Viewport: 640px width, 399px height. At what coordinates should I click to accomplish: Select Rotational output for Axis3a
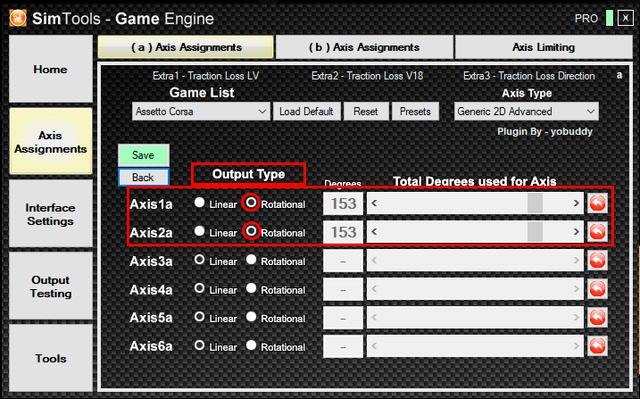click(251, 259)
